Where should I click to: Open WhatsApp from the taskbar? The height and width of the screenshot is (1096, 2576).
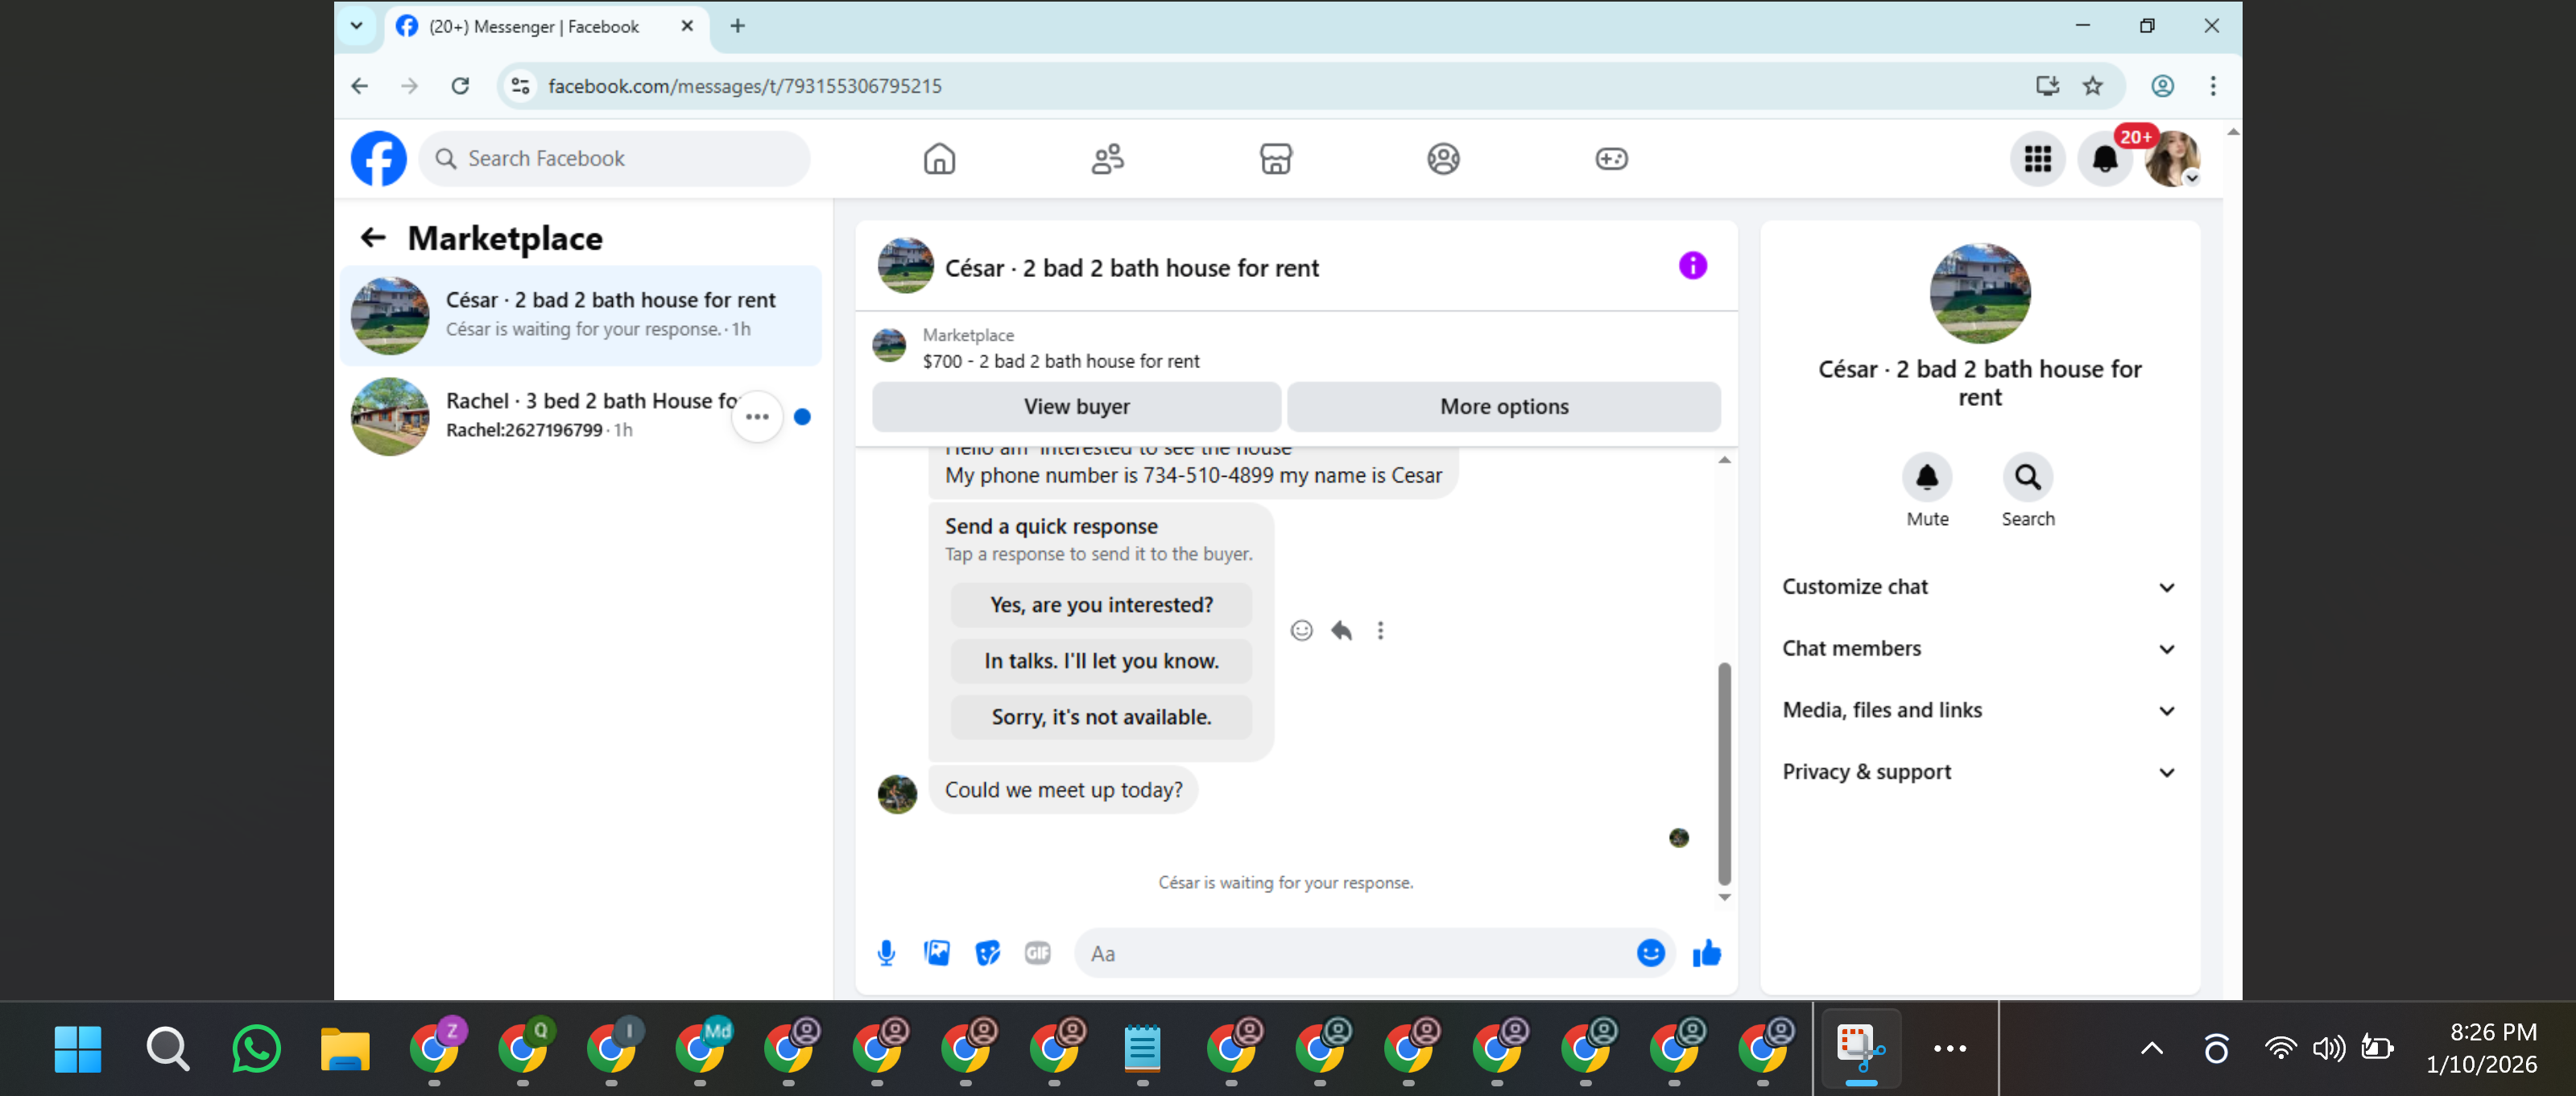click(256, 1048)
